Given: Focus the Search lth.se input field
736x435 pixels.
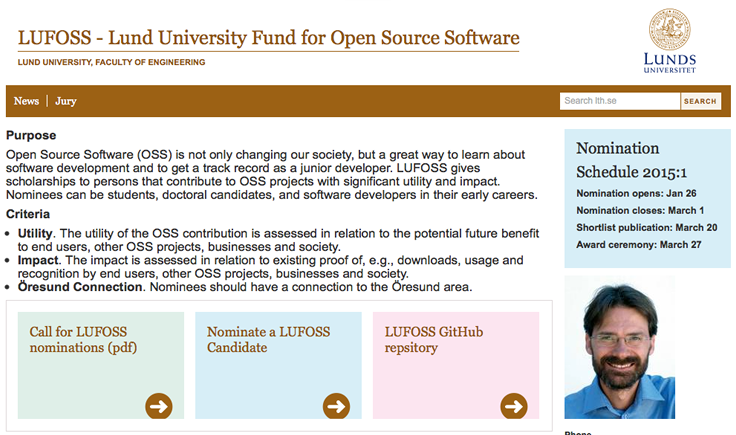Looking at the screenshot, I should (620, 101).
